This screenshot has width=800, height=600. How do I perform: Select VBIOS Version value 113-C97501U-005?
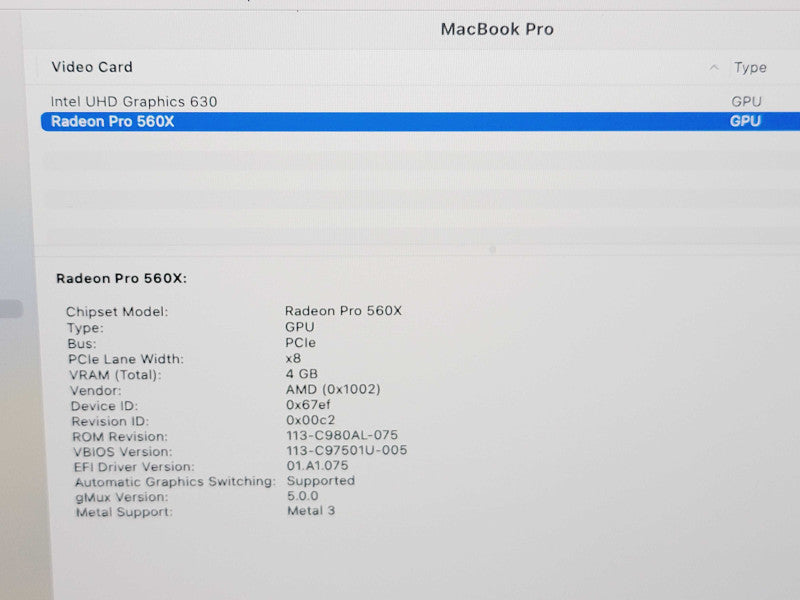347,450
